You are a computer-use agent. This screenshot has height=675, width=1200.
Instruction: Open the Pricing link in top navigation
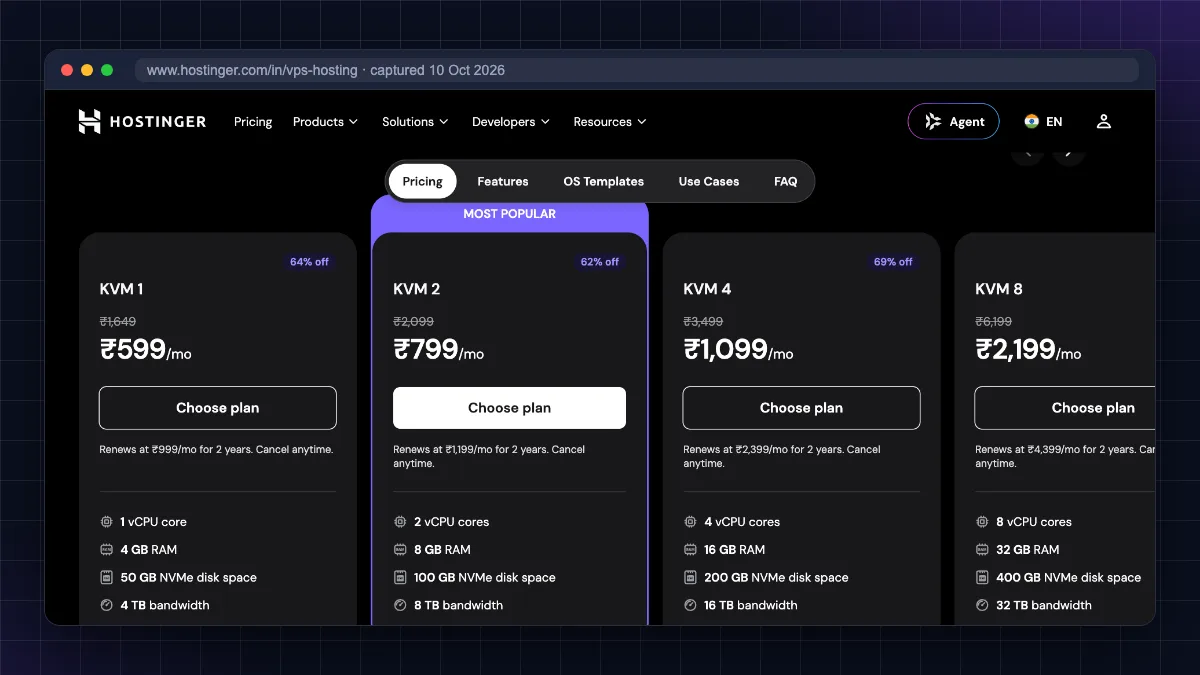pyautogui.click(x=253, y=122)
